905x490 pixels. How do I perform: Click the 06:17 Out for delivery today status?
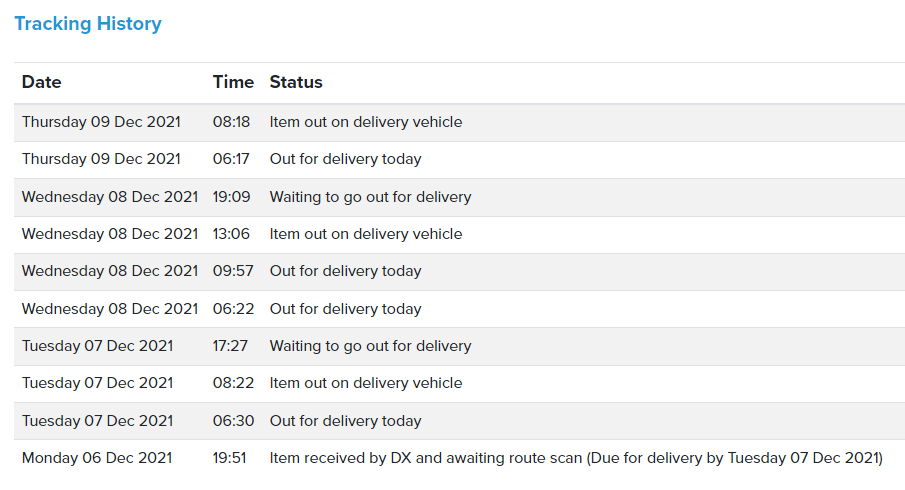(345, 159)
